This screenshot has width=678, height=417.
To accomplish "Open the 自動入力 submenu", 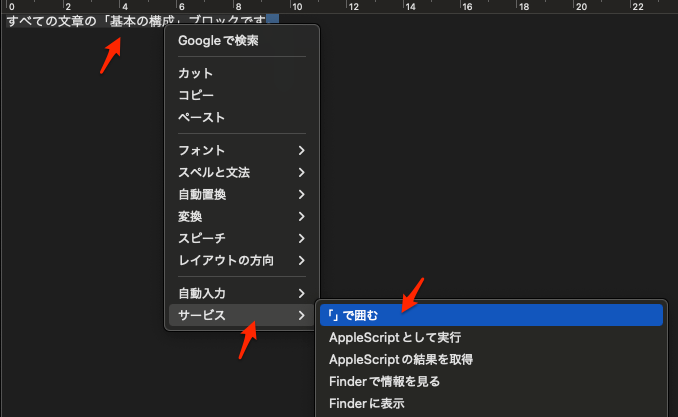I will coord(242,293).
